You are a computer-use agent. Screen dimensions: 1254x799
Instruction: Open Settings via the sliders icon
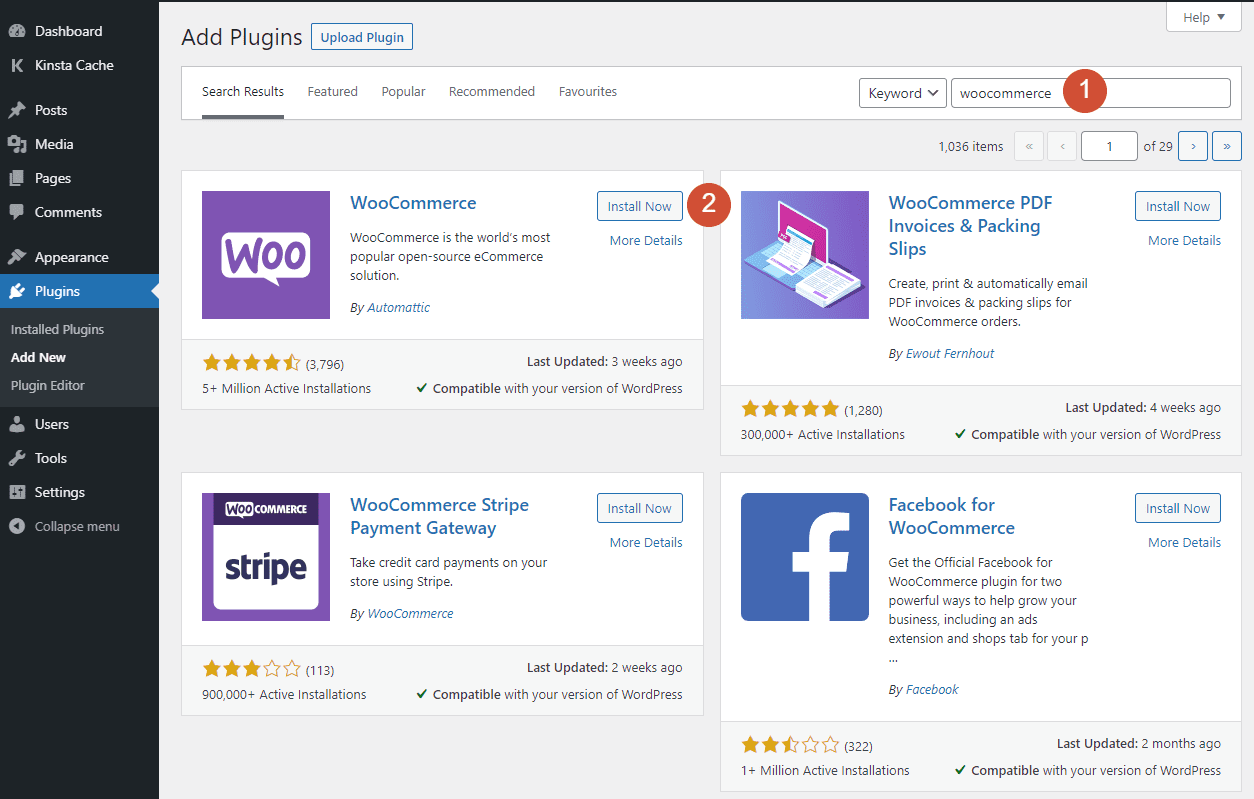click(x=21, y=491)
